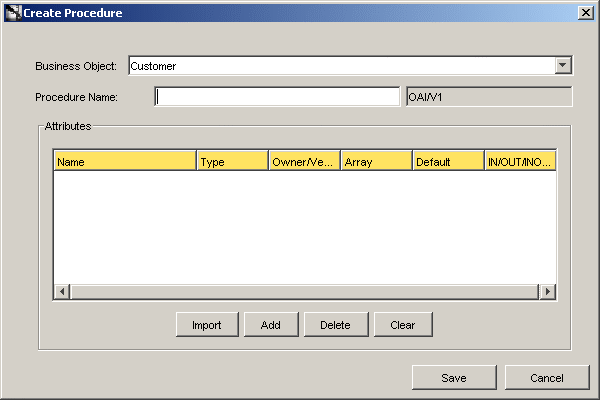This screenshot has height=400, width=600.
Task: Select the Type column header
Action: 233,161
